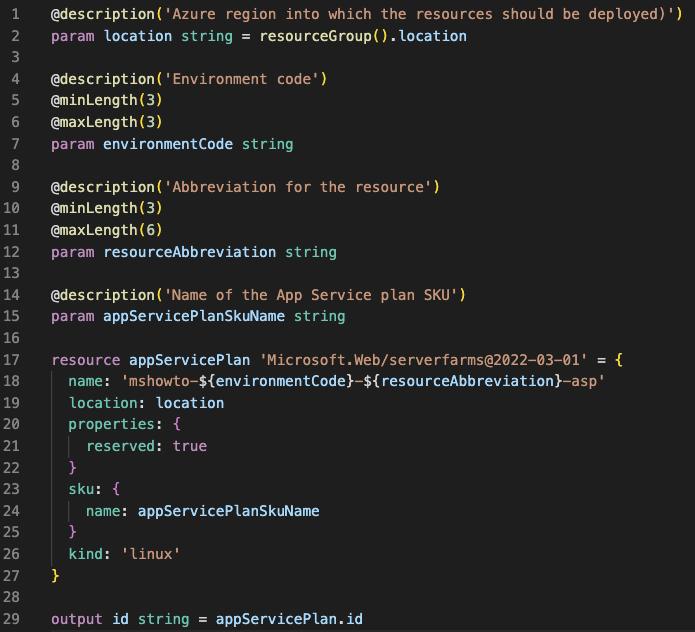
Task: Click the 'linux' kind string value
Action: [151, 554]
